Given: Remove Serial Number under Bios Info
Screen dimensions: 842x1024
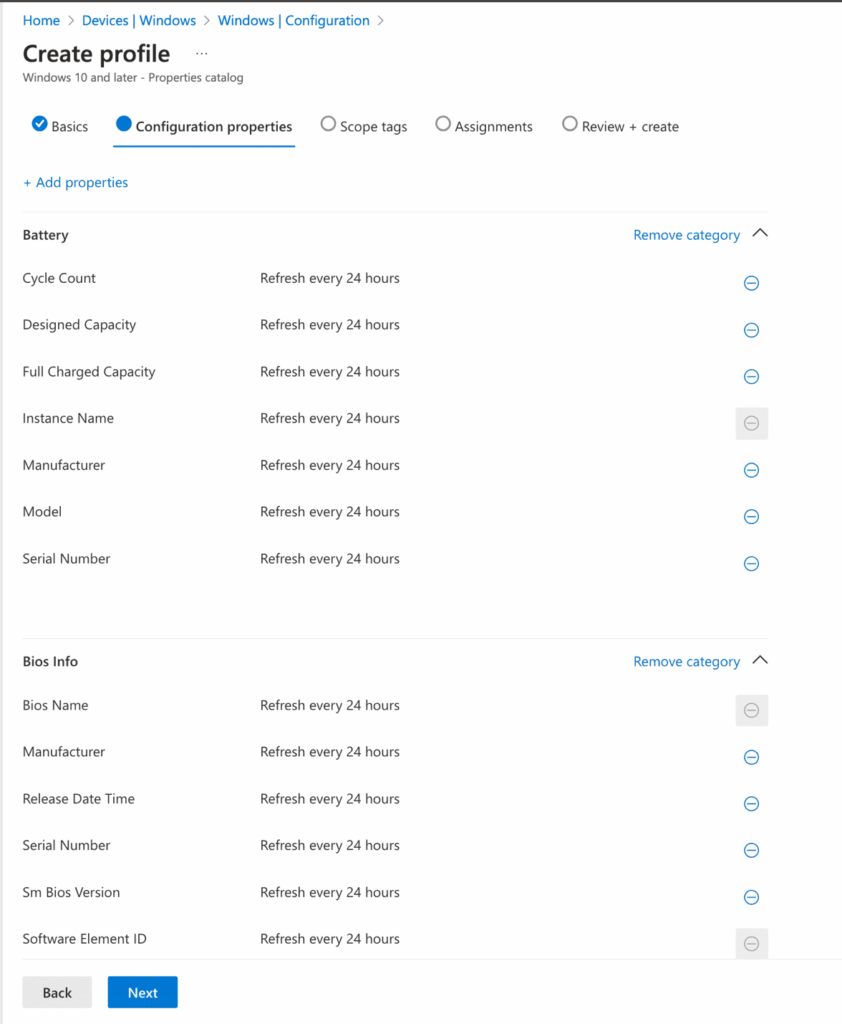Looking at the screenshot, I should tap(751, 850).
